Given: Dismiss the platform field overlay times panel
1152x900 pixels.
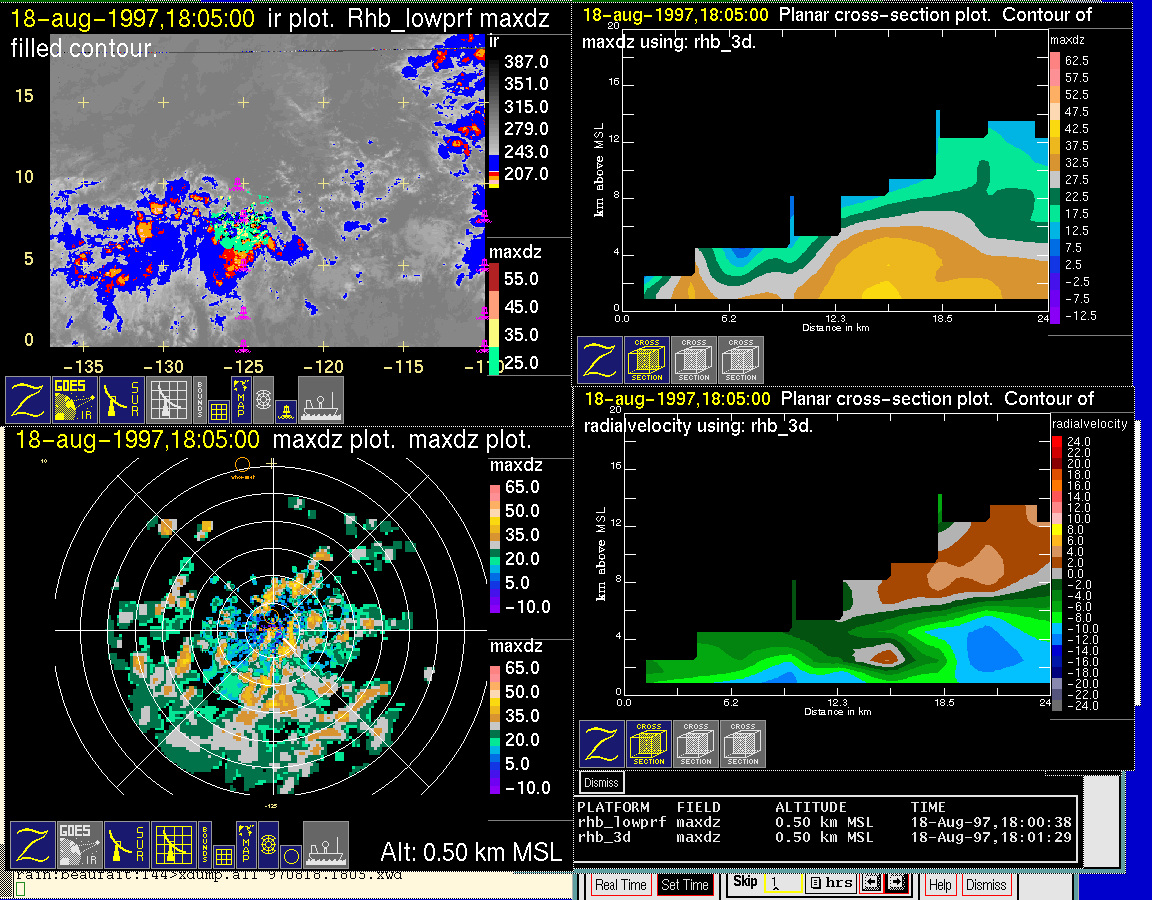Looking at the screenshot, I should pos(601,782).
